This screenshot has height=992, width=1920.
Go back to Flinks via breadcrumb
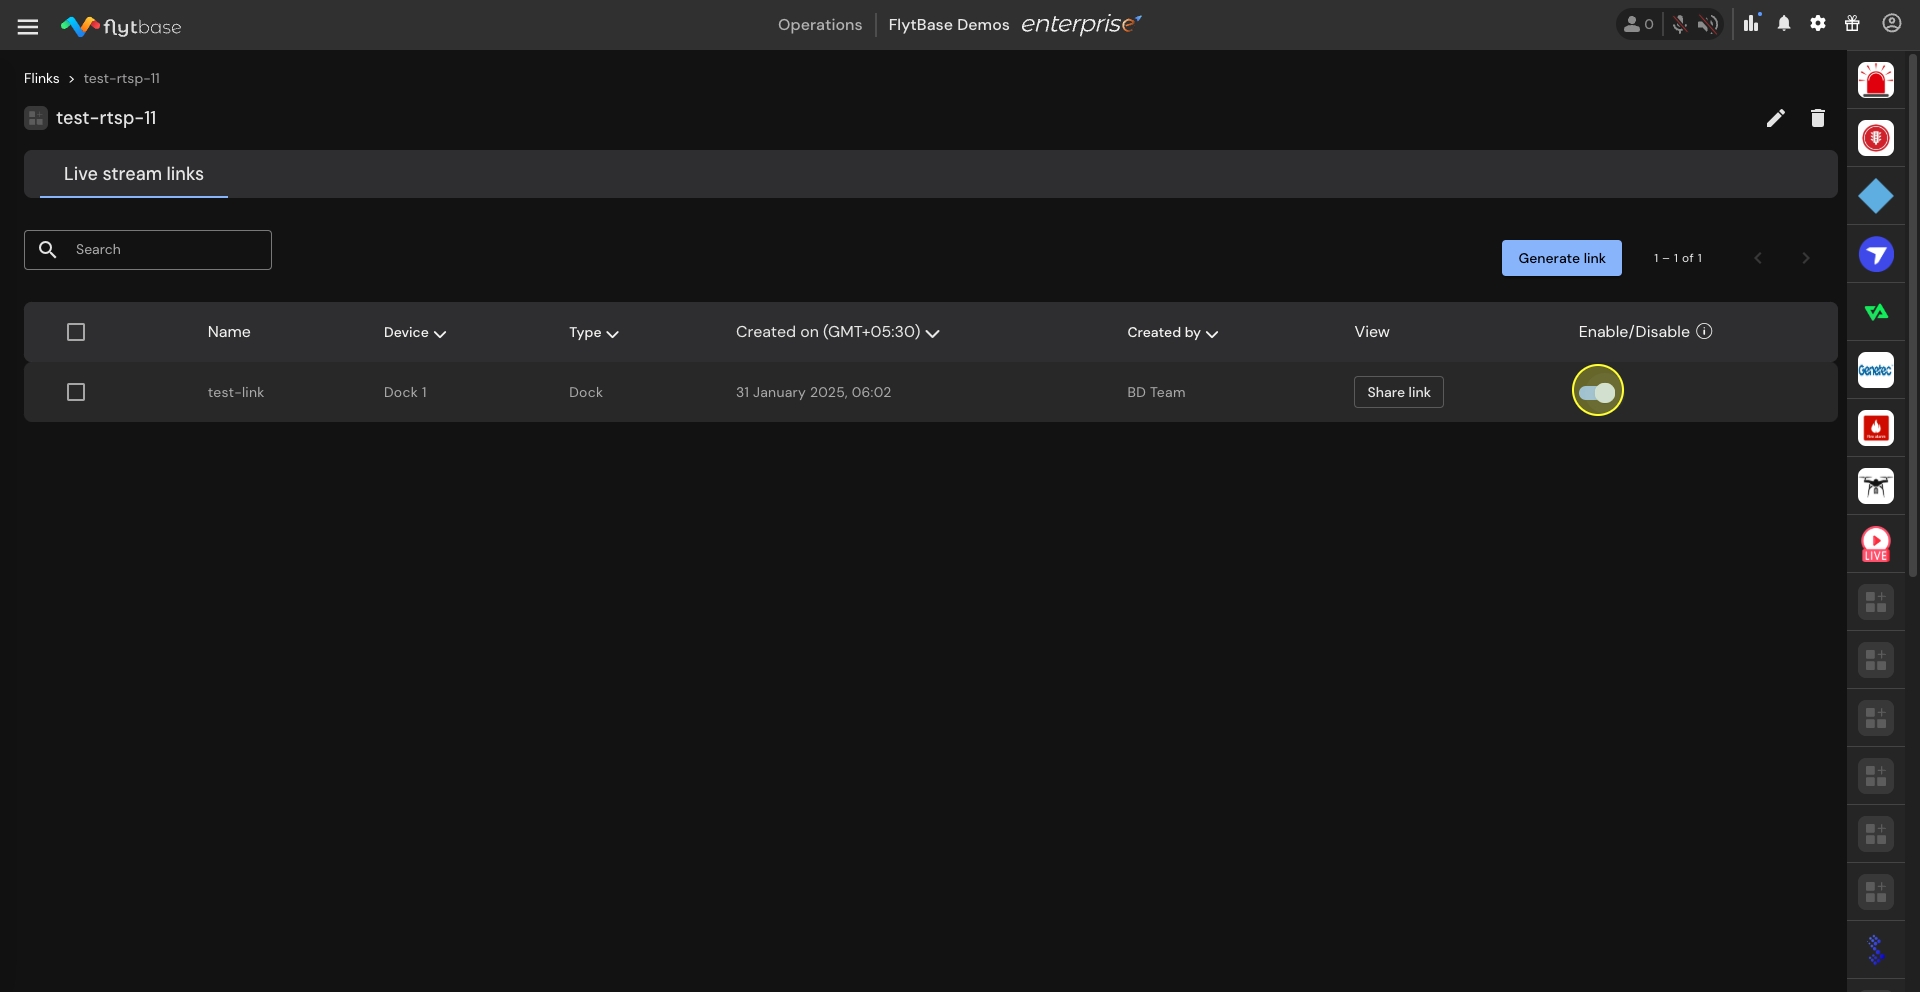click(42, 79)
